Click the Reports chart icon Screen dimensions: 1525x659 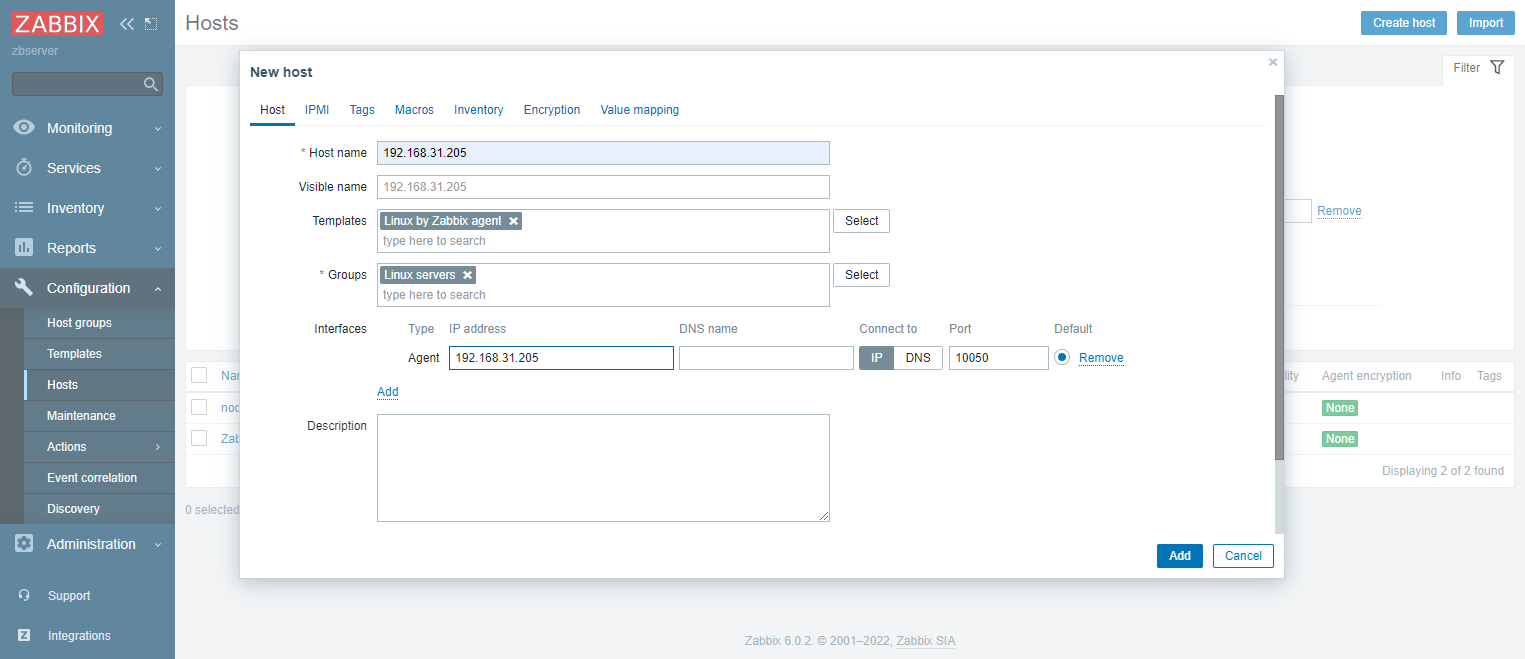click(24, 248)
